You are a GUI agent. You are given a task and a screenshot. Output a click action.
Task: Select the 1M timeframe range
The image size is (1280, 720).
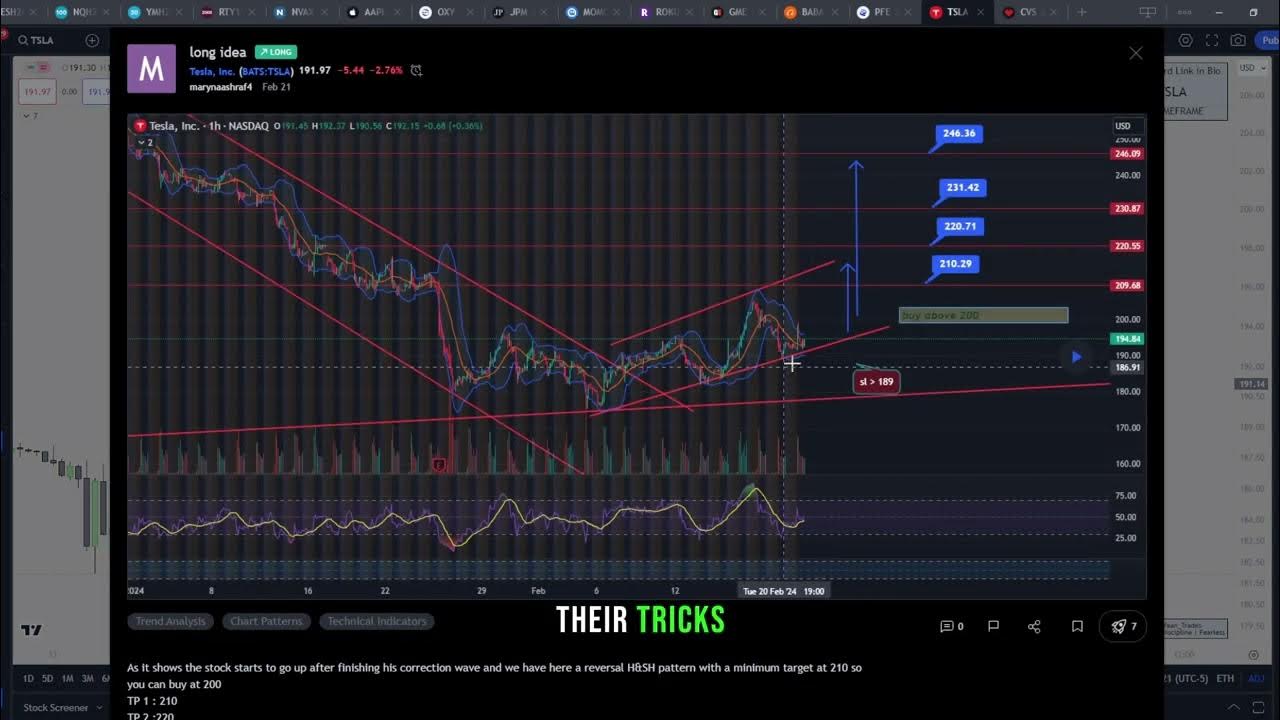(x=67, y=679)
